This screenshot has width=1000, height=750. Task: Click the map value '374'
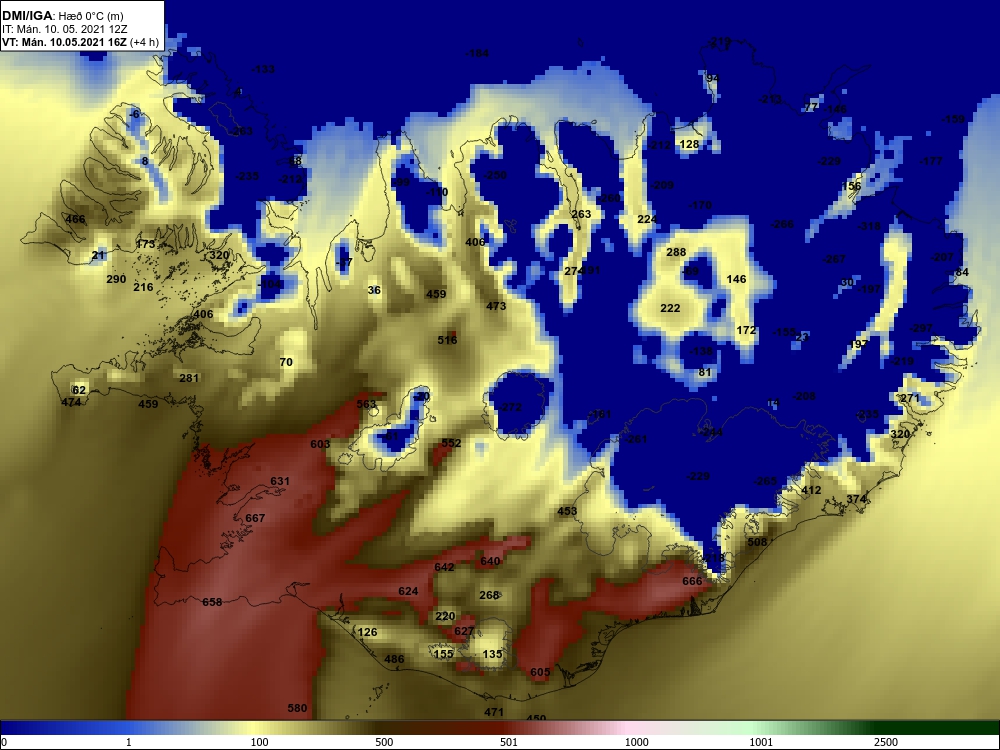857,499
